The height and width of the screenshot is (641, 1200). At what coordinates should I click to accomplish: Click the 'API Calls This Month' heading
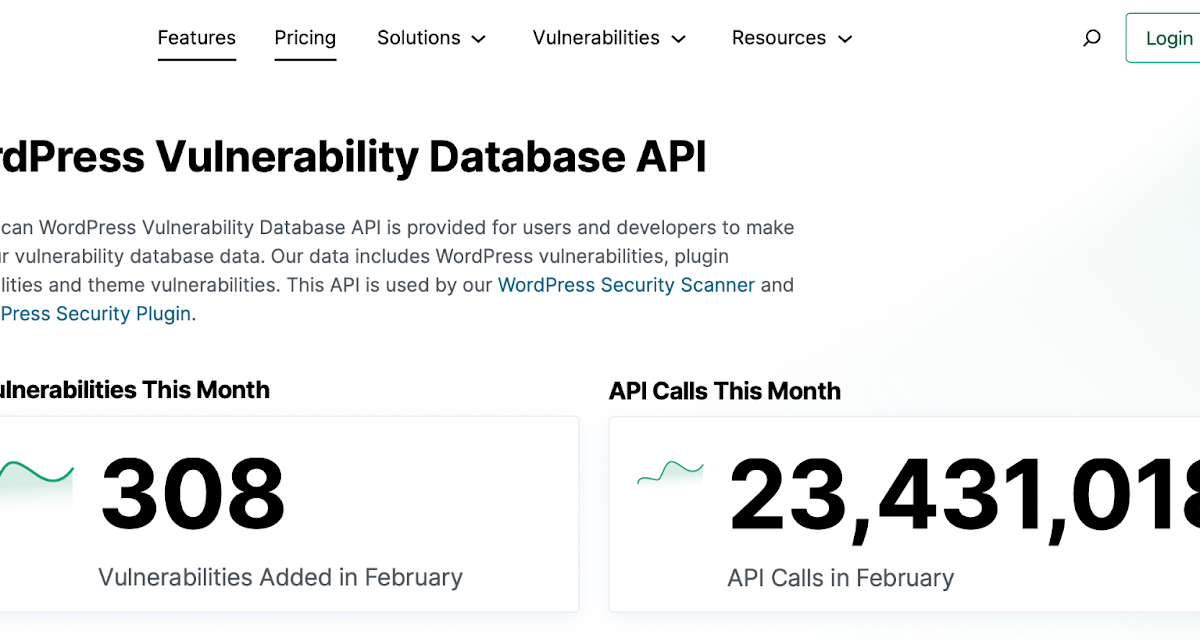(725, 391)
